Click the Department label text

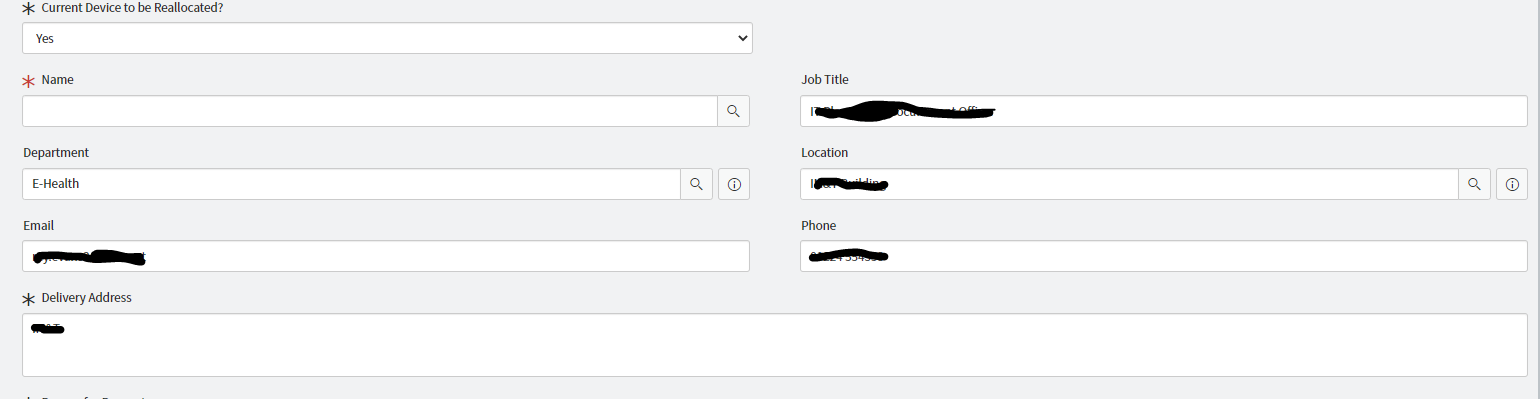click(x=56, y=152)
